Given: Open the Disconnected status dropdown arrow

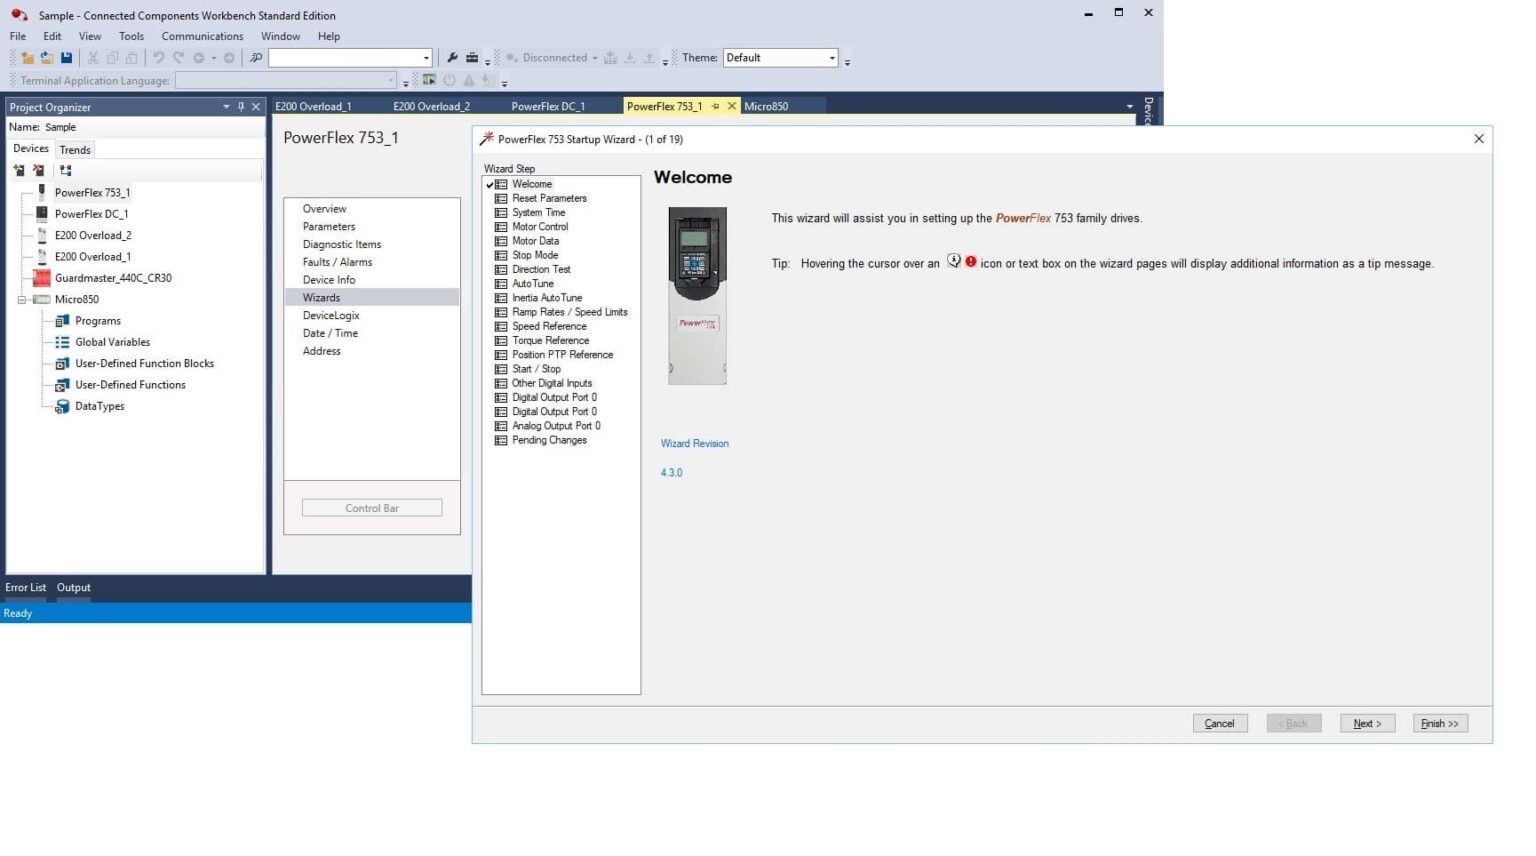Looking at the screenshot, I should coord(594,58).
